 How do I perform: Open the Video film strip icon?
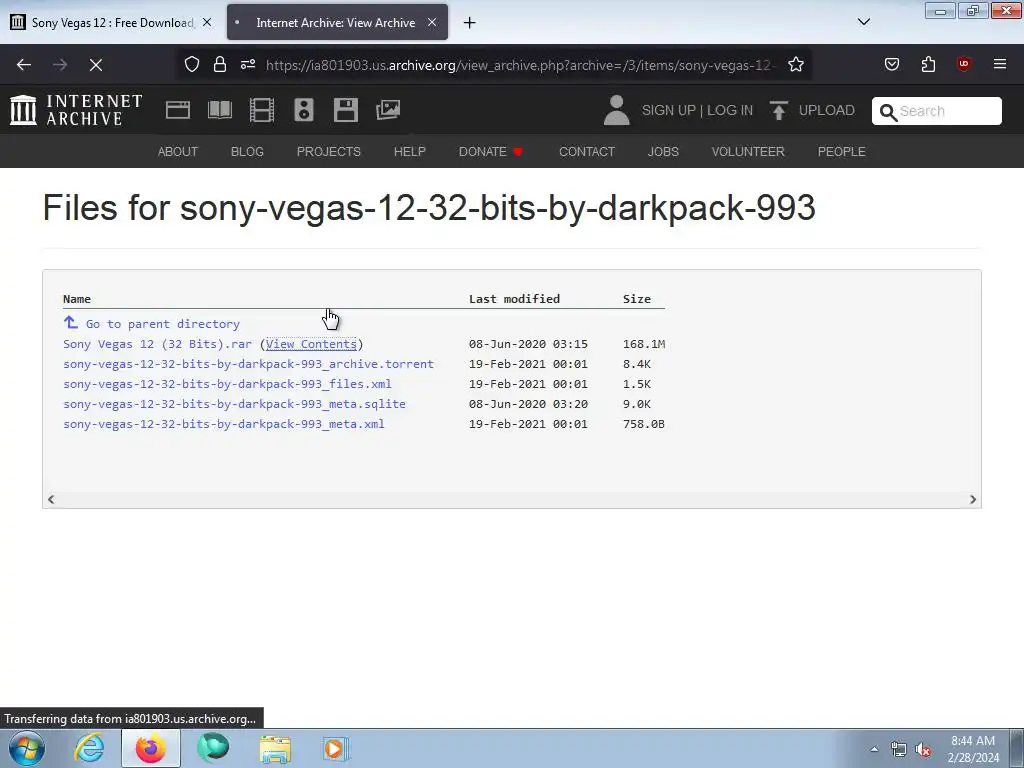[262, 110]
